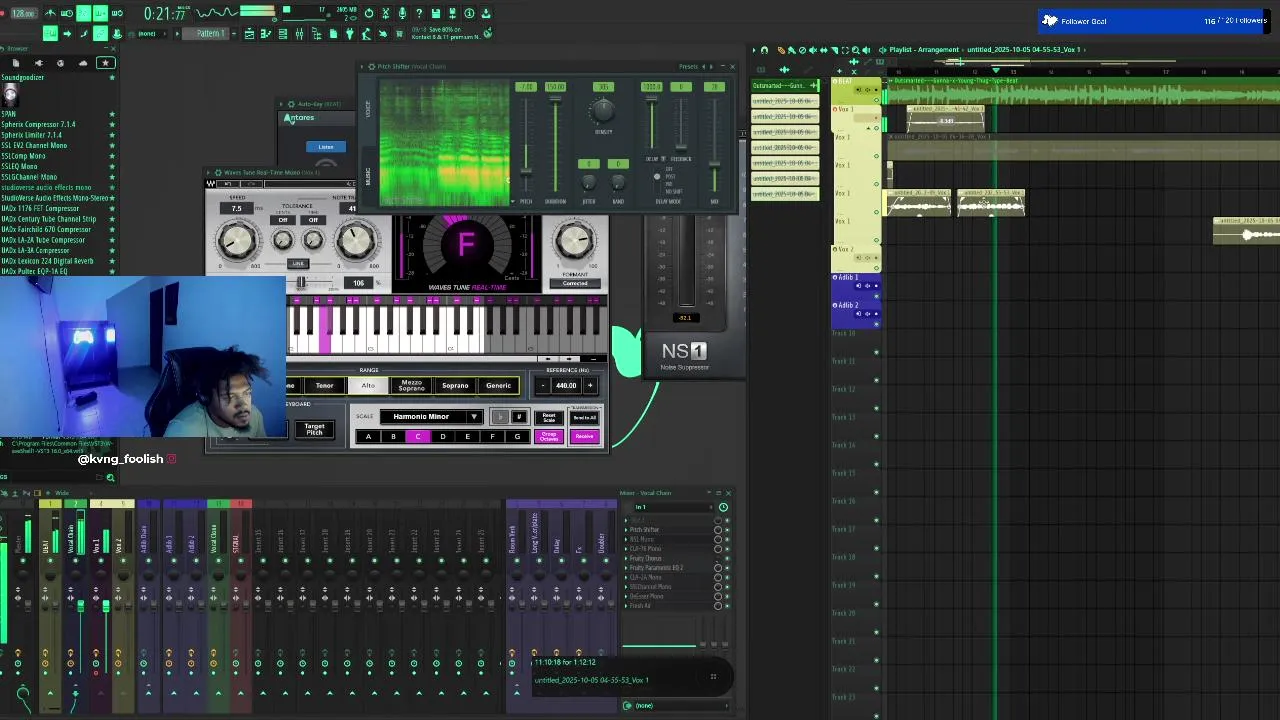Image resolution: width=1280 pixels, height=720 pixels.
Task: Open the plugin picker plug icon
Action: click(349, 34)
